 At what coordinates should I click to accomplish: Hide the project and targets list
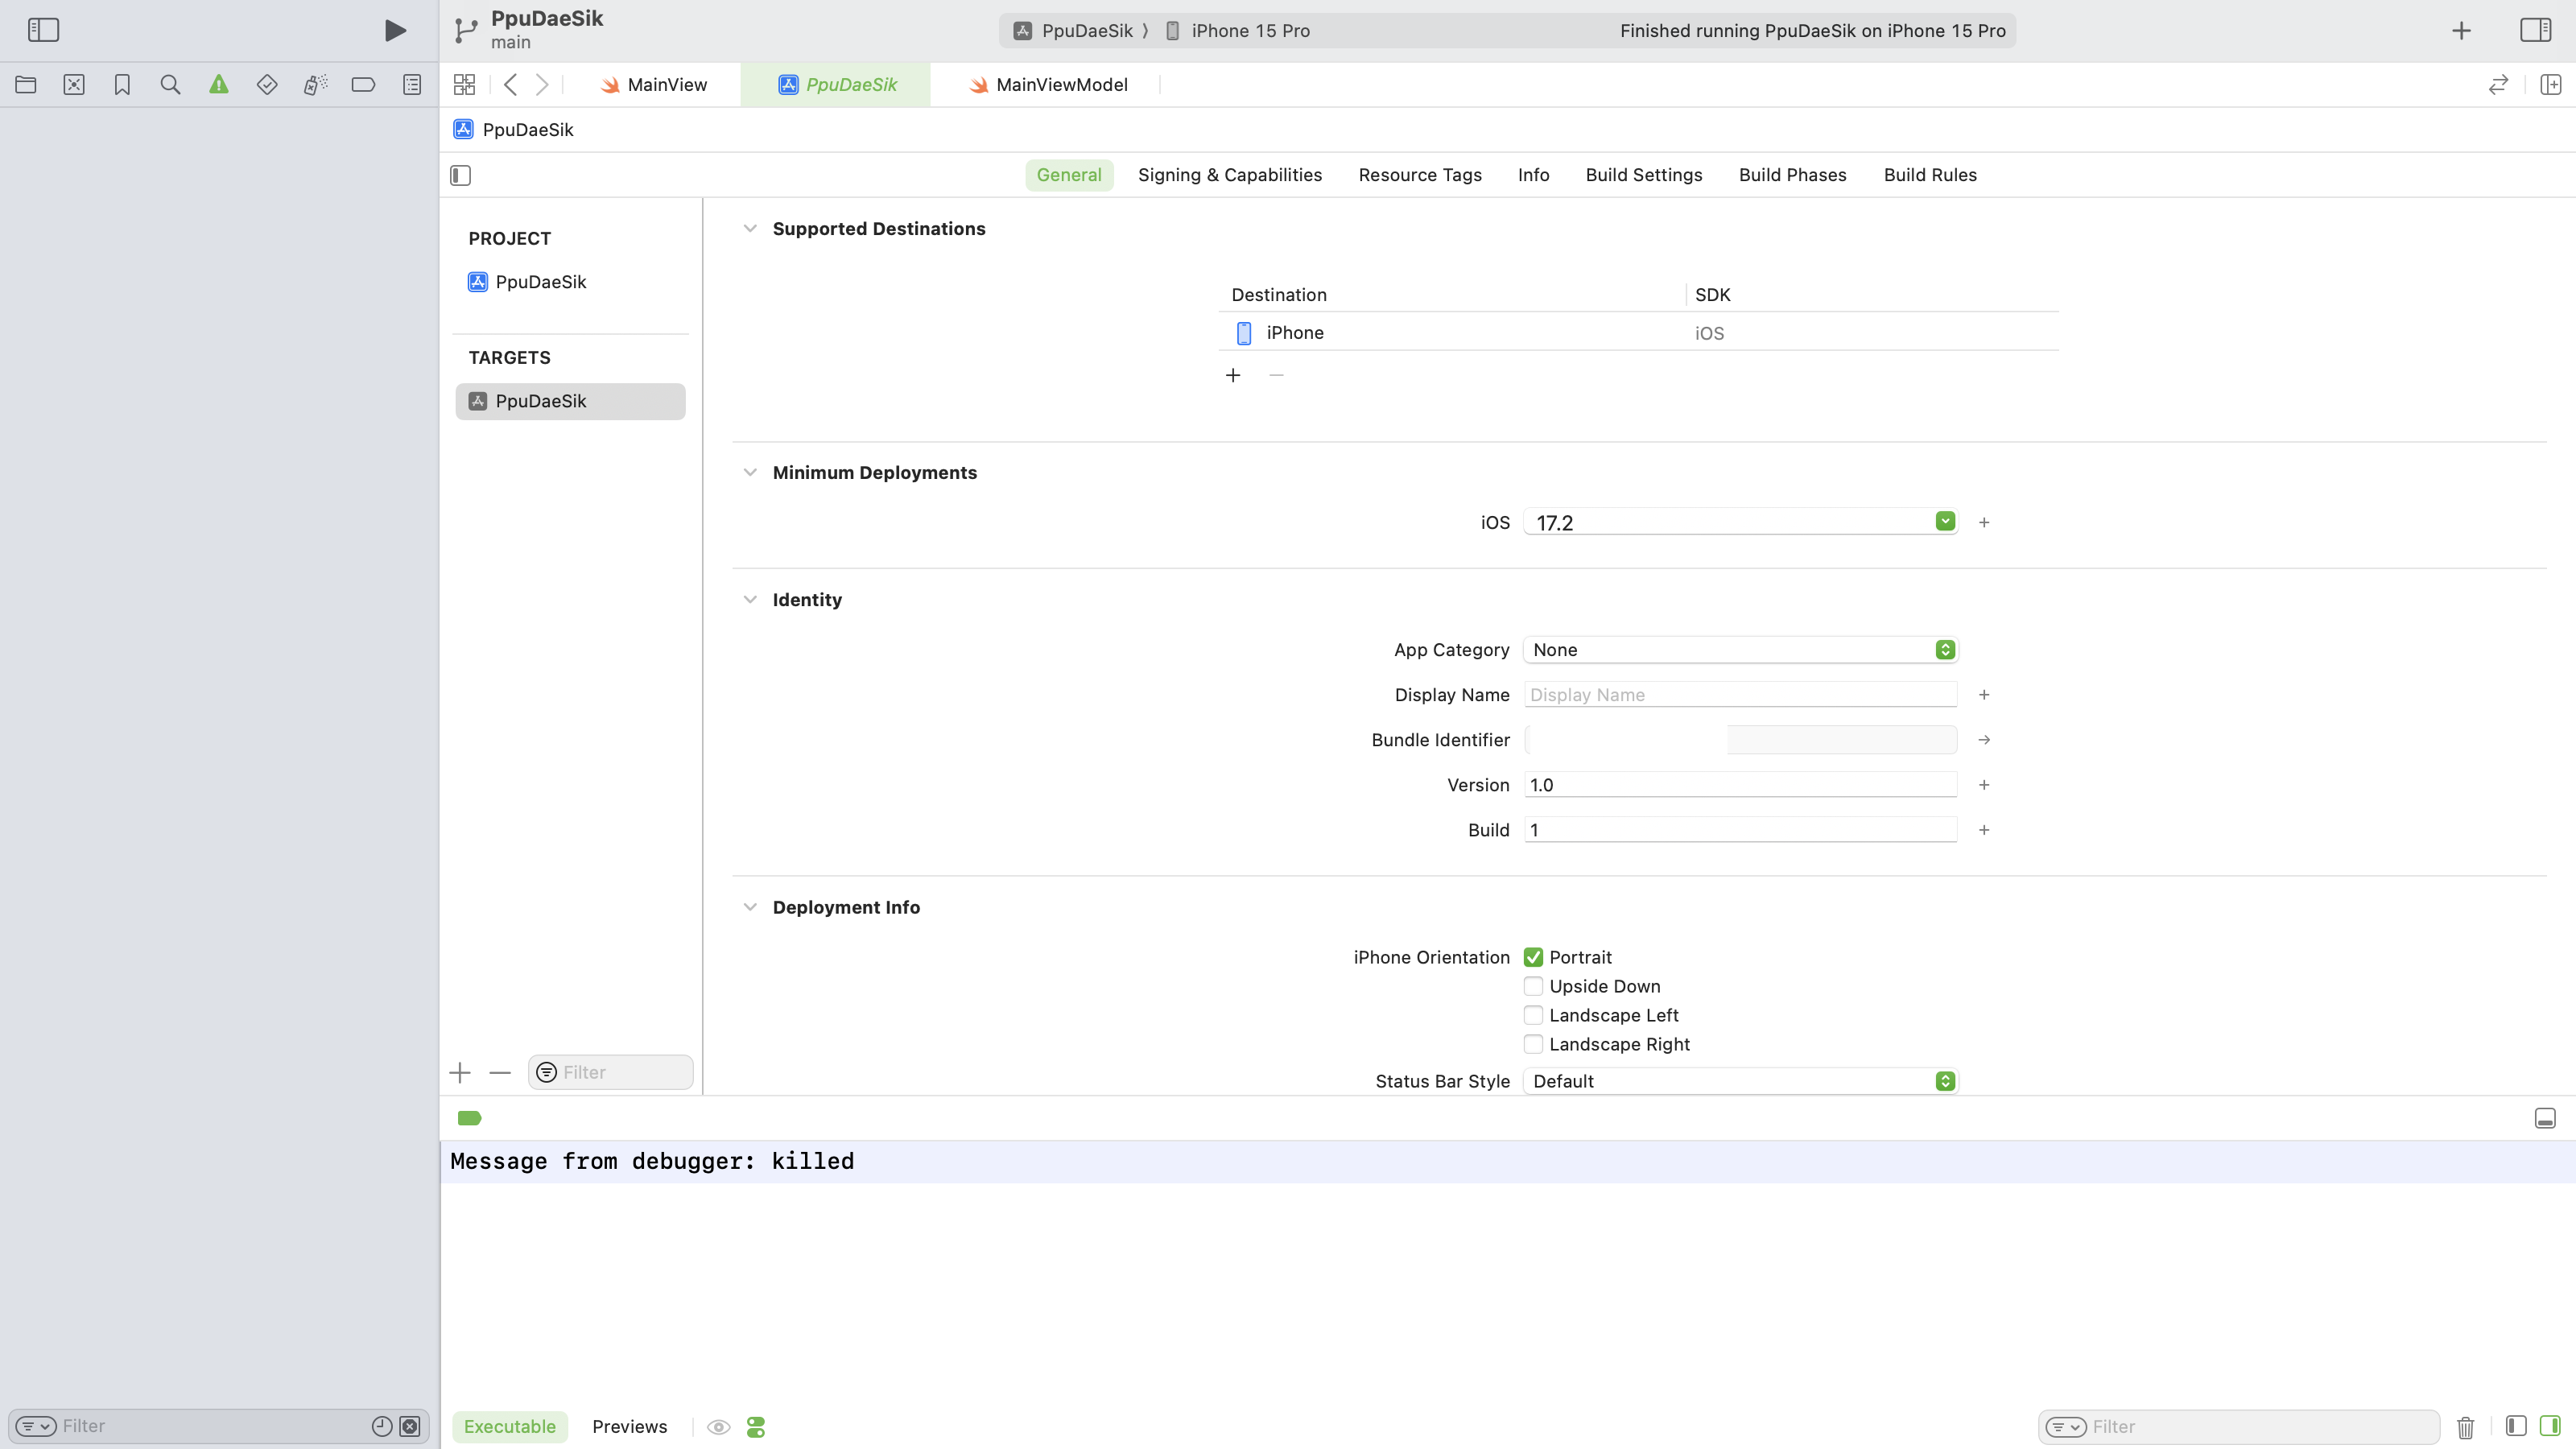point(461,176)
